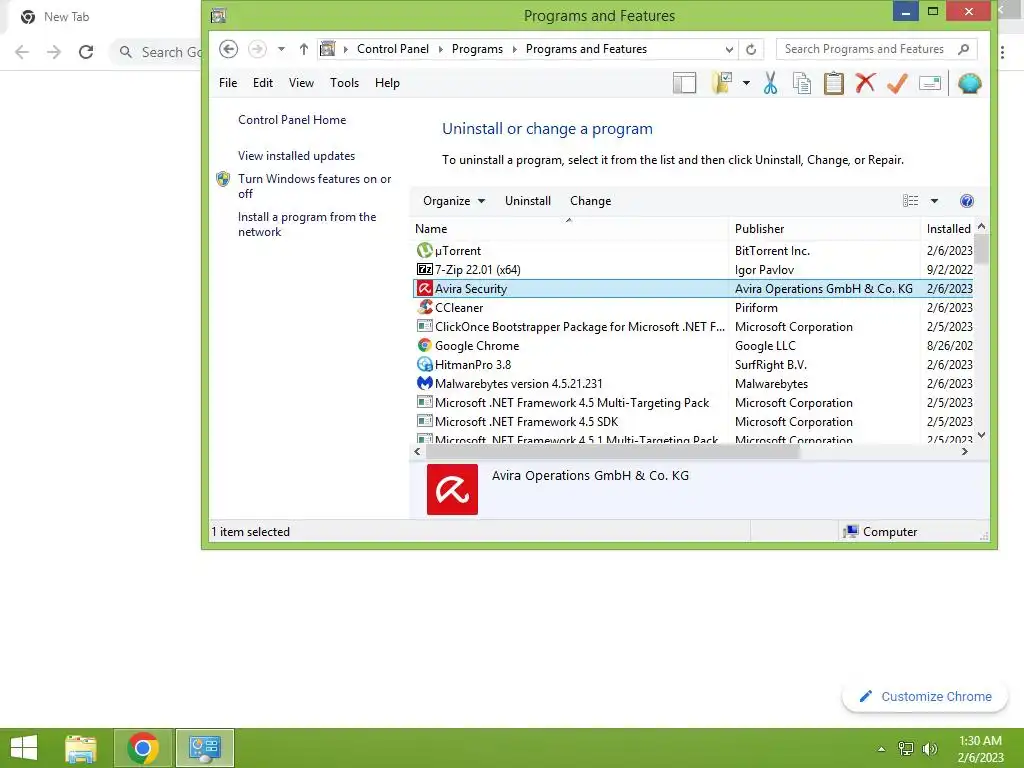
Task: Click Chrome icon in taskbar
Action: (x=143, y=748)
